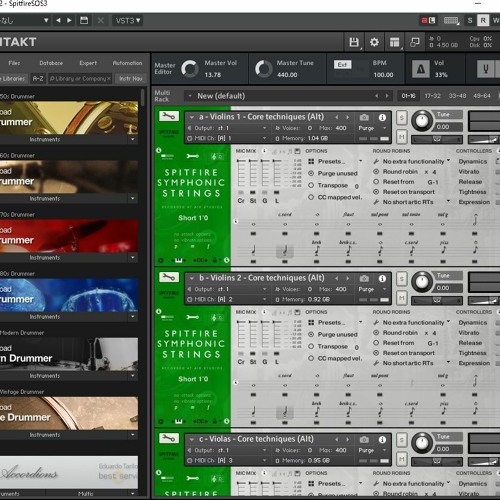Image resolution: width=500 pixels, height=500 pixels.
Task: Click next preset arrow on Violins 1 header
Action: [347, 117]
